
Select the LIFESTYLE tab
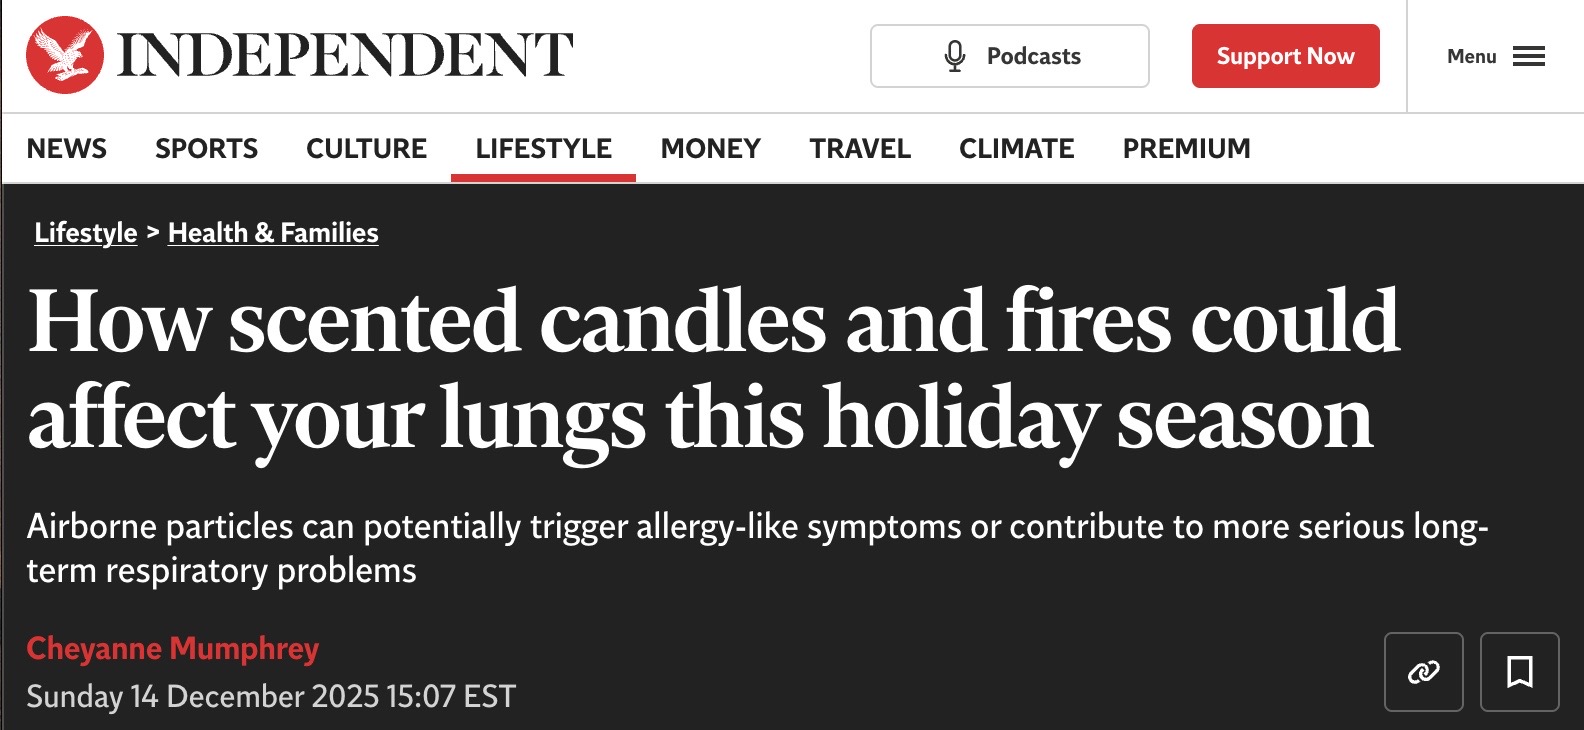(543, 148)
